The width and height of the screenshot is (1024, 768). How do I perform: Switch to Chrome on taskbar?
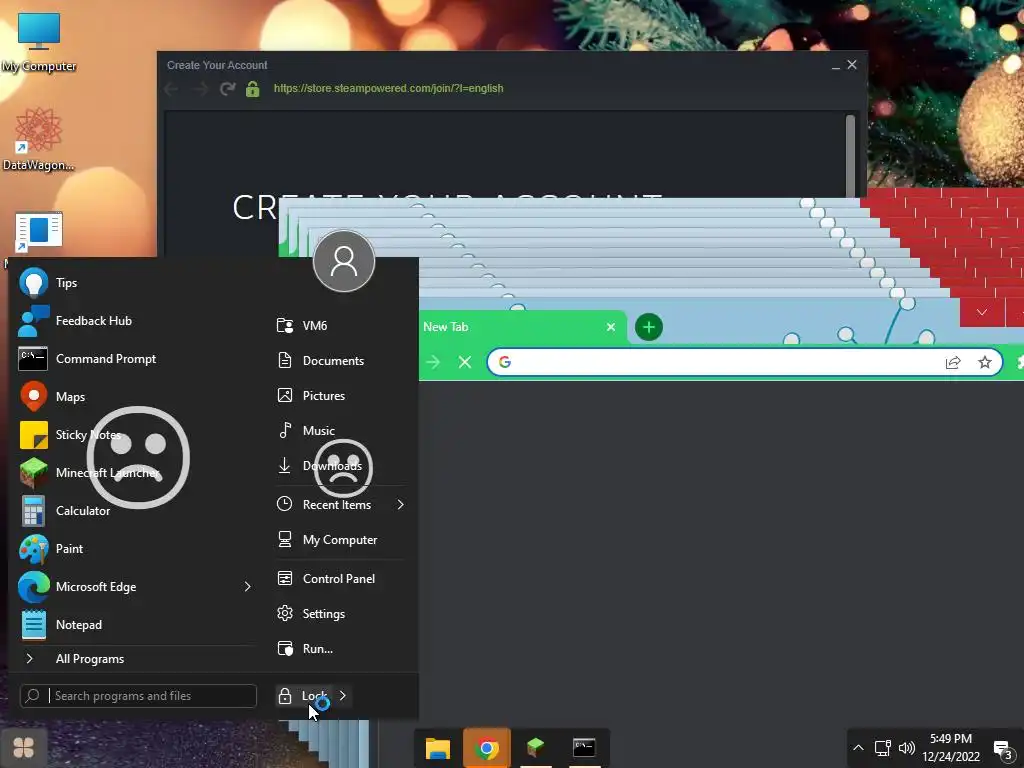[x=487, y=748]
